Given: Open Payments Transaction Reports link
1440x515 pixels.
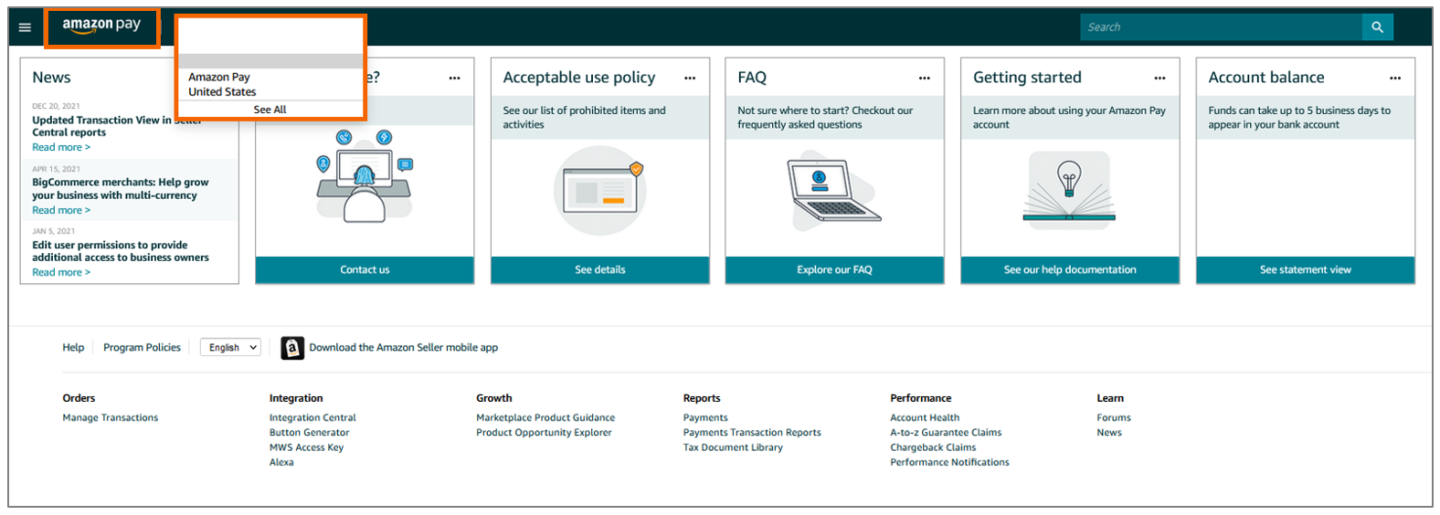Looking at the screenshot, I should tap(752, 433).
